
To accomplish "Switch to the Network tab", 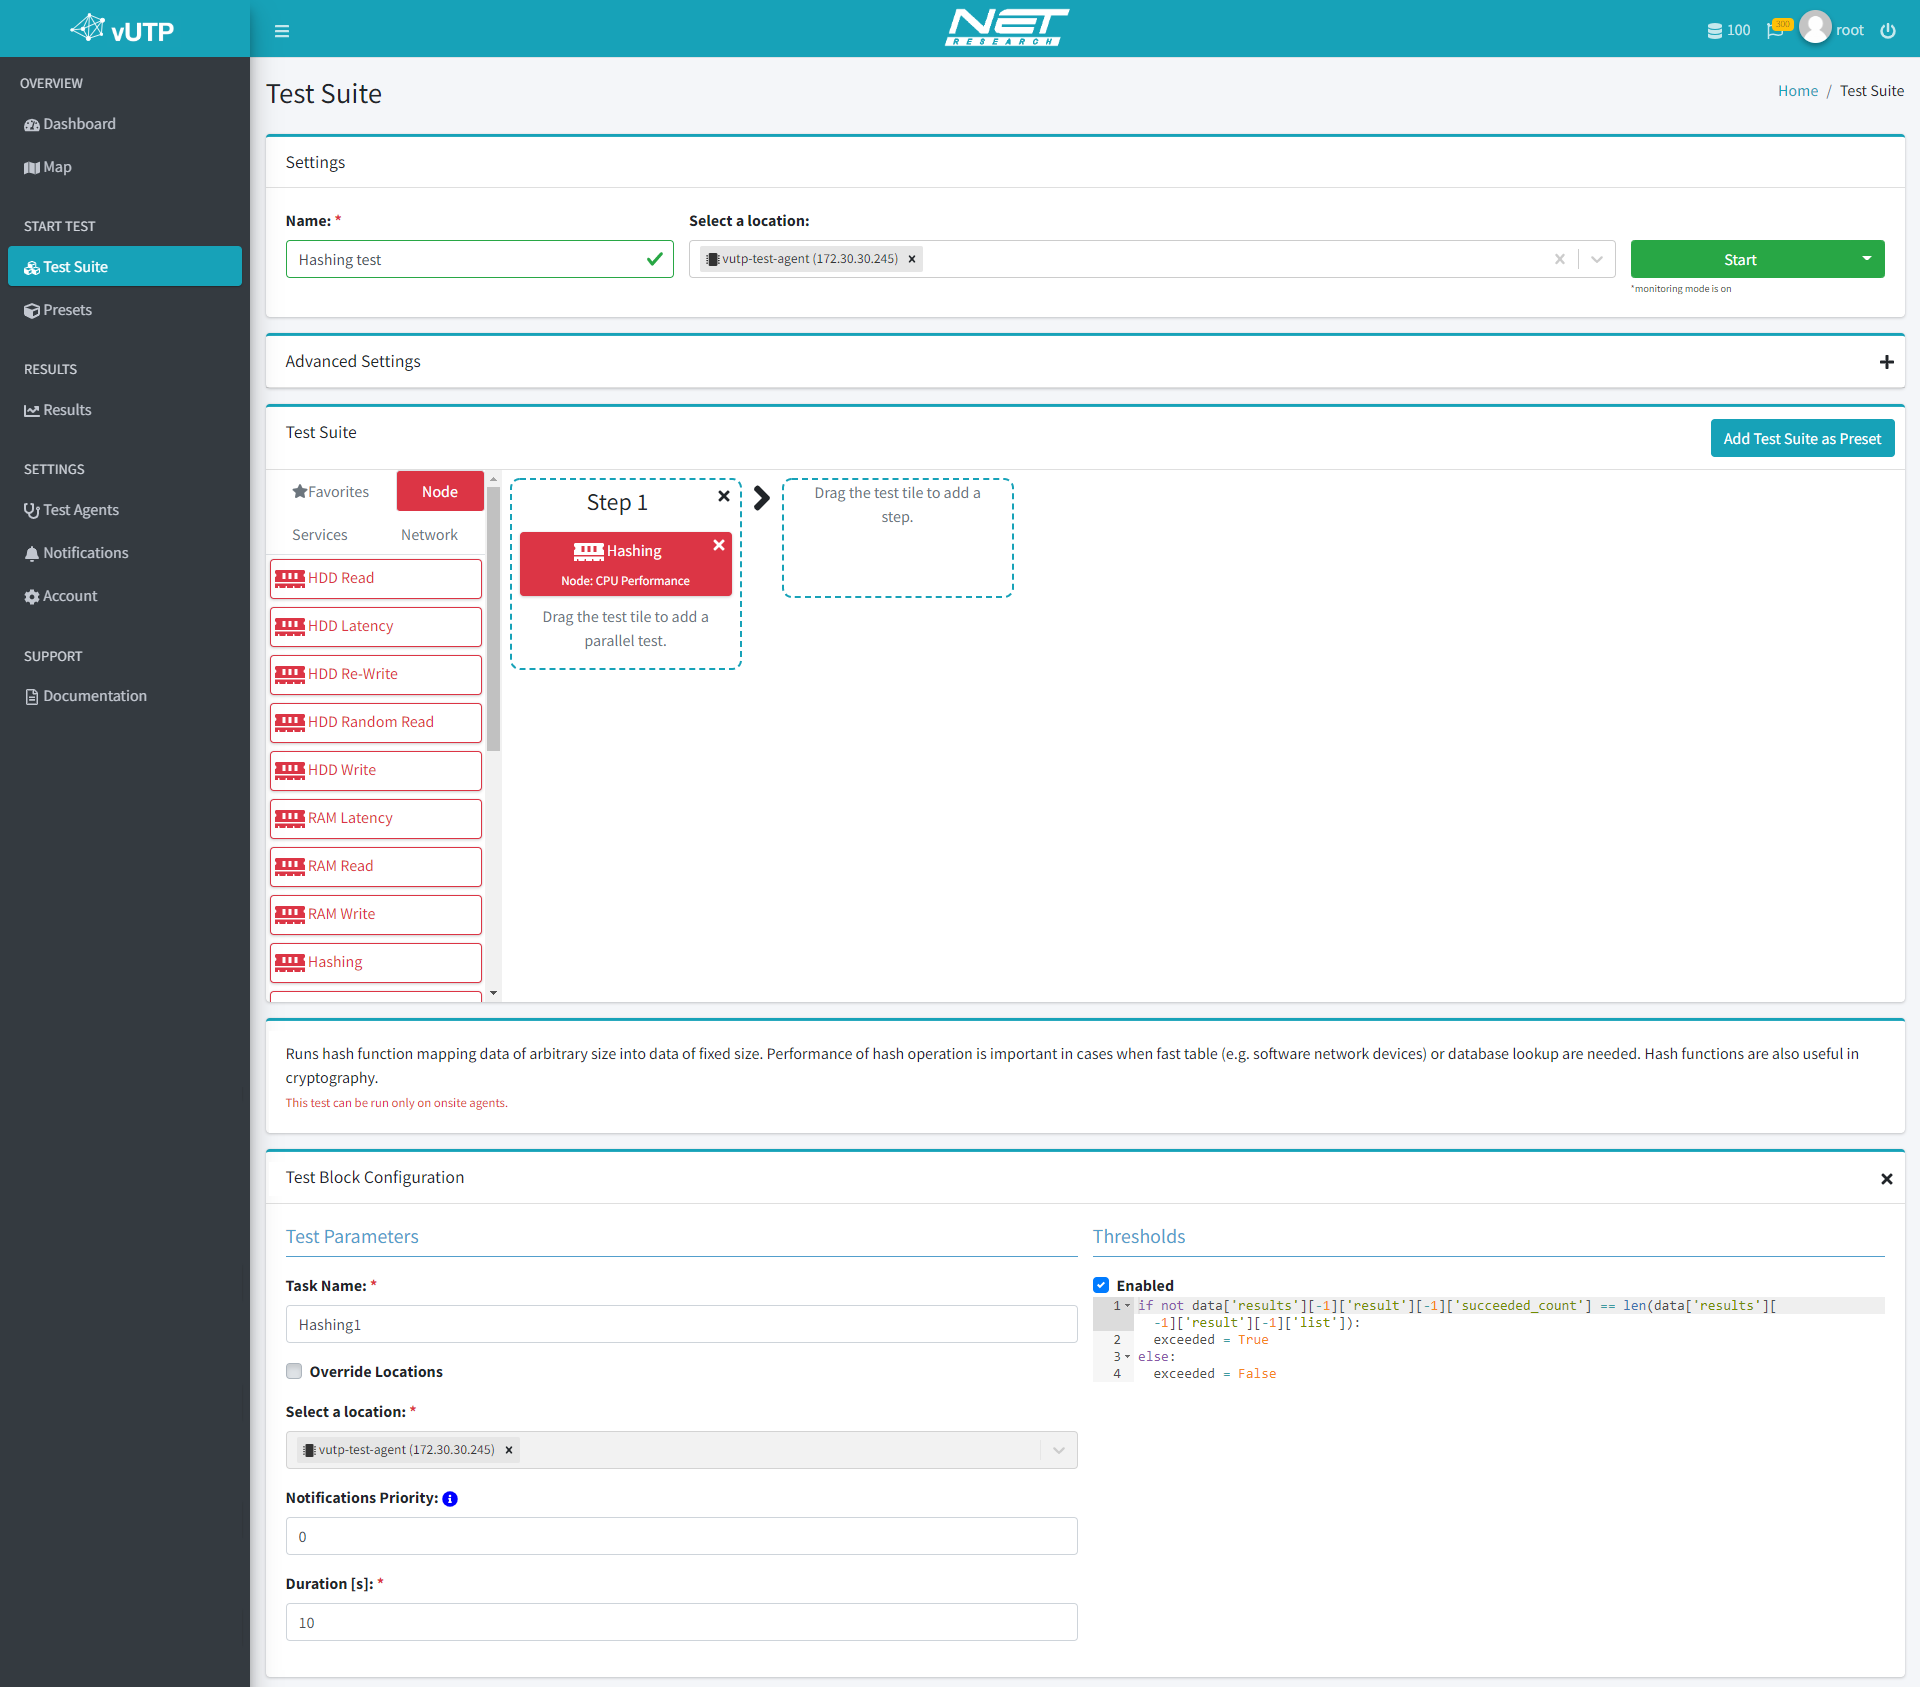I will click(429, 534).
